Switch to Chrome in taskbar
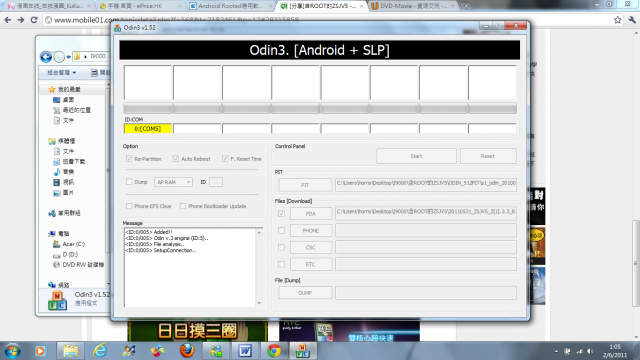Screen dimensions: 640x360 (x=274, y=351)
